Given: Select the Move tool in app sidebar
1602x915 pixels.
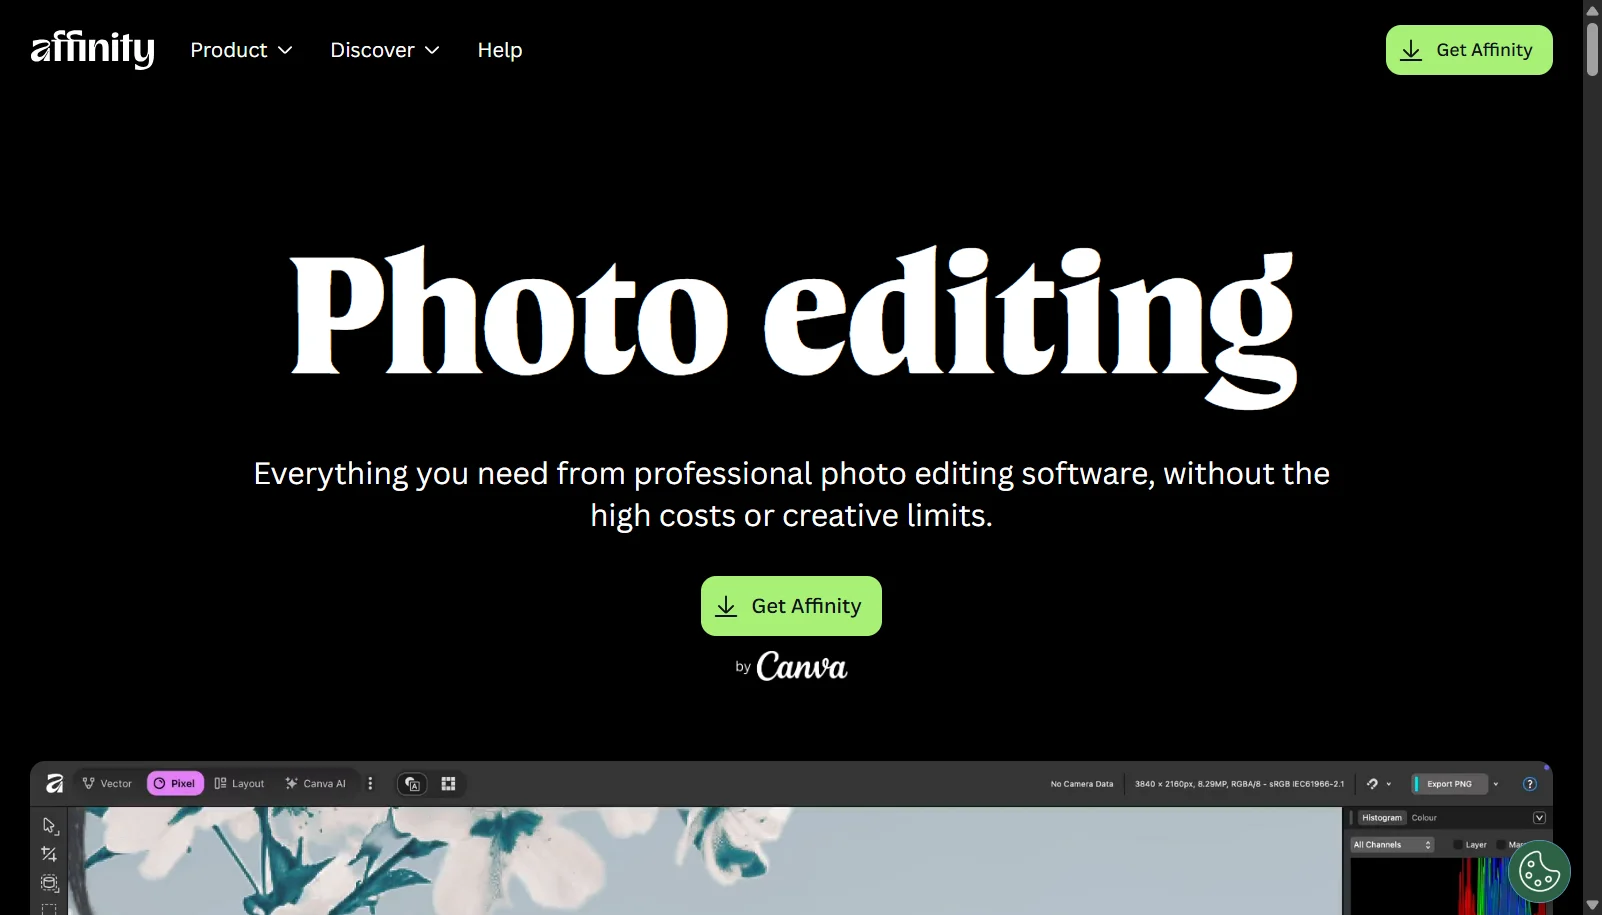Looking at the screenshot, I should pyautogui.click(x=49, y=826).
